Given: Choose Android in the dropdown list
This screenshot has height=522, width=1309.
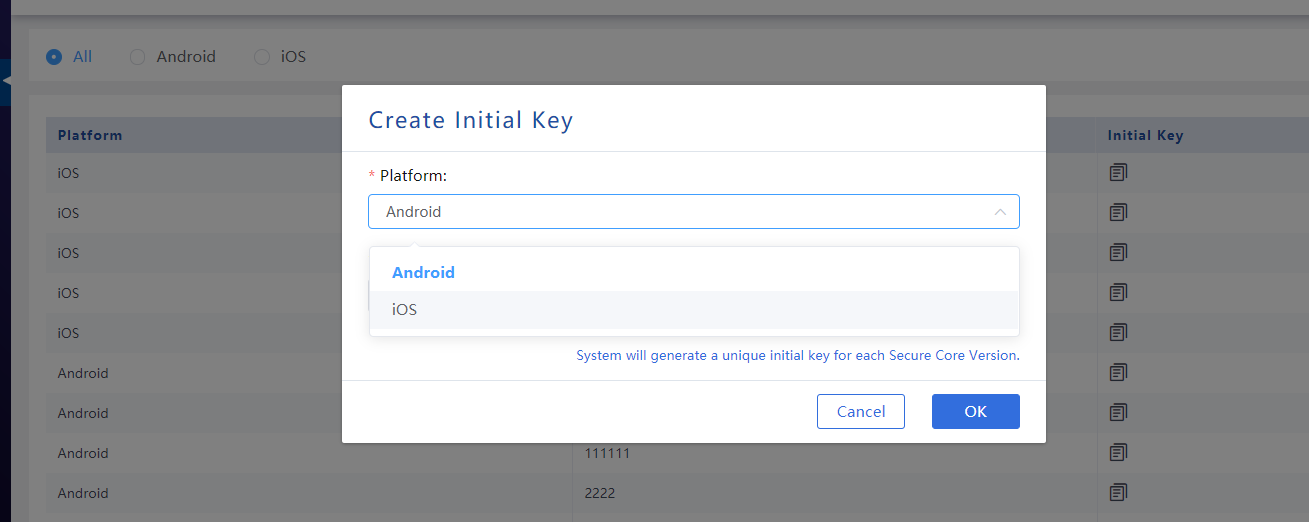Looking at the screenshot, I should (x=694, y=272).
